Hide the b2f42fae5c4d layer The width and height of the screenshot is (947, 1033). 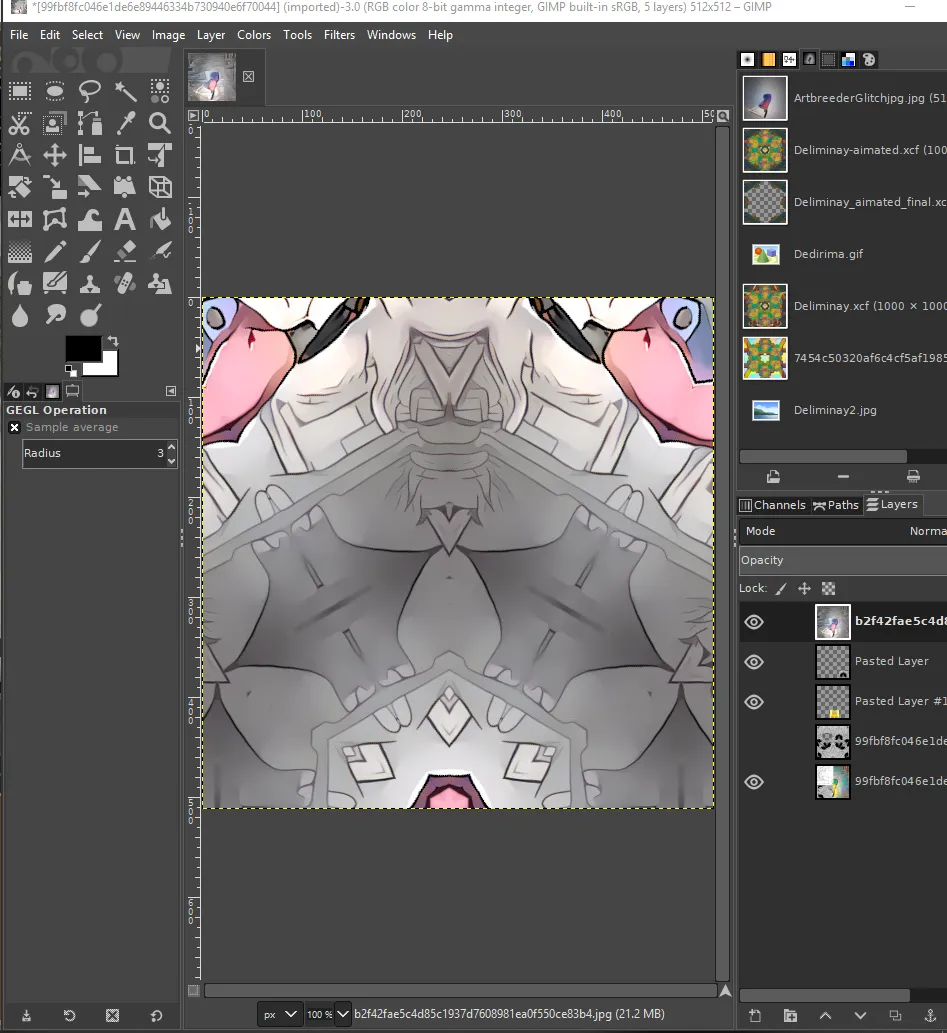tap(754, 622)
